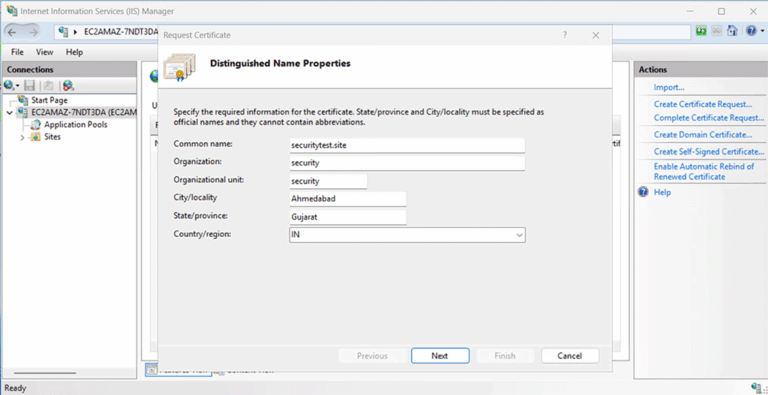Click EC2AMAZ-7NDT3DA in the address bar
768x395 pixels.
pyautogui.click(x=120, y=32)
